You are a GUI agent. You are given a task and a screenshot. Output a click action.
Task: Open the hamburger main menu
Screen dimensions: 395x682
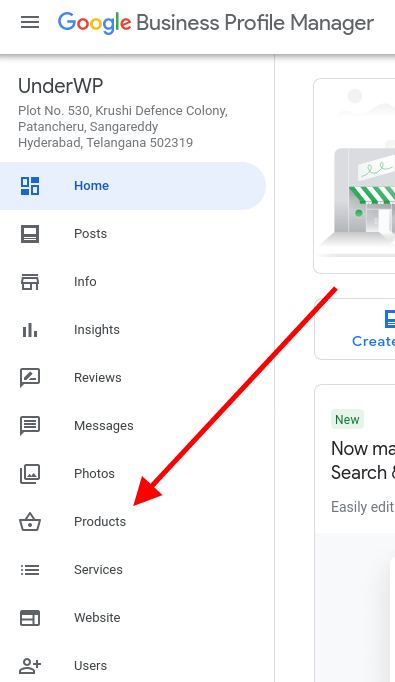tap(30, 22)
